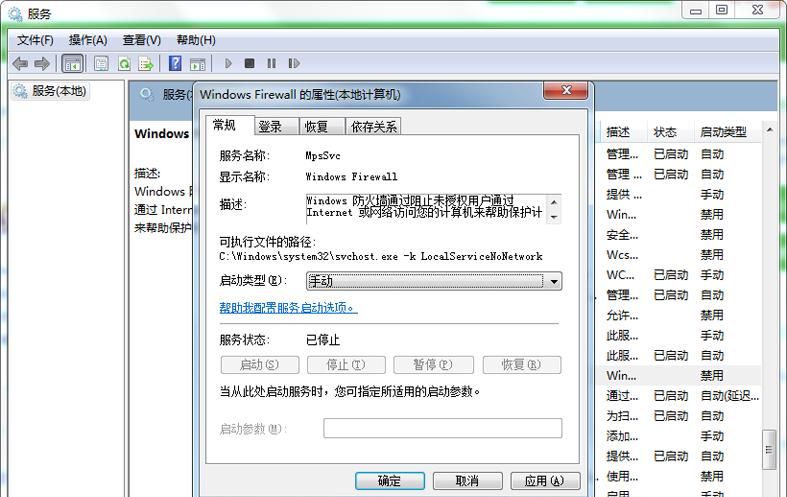787x497 pixels.
Task: Click the 取消 button
Action: click(467, 481)
